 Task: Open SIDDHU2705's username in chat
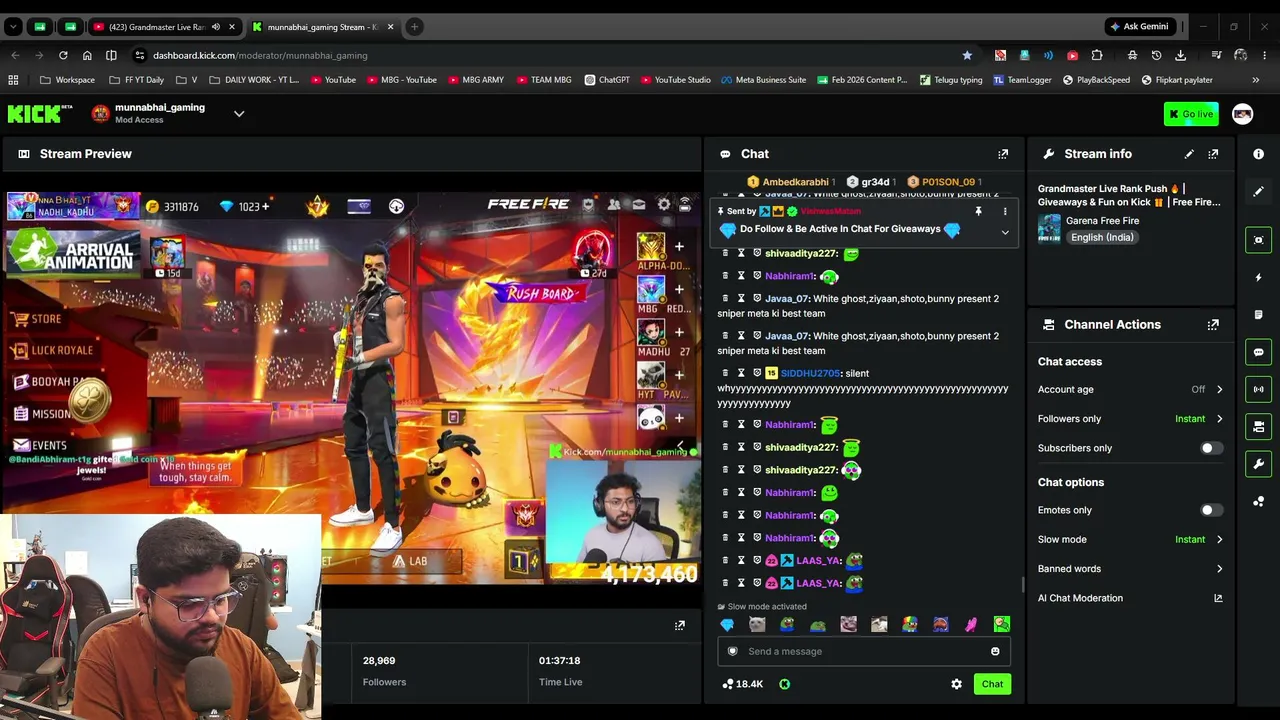[810, 374]
